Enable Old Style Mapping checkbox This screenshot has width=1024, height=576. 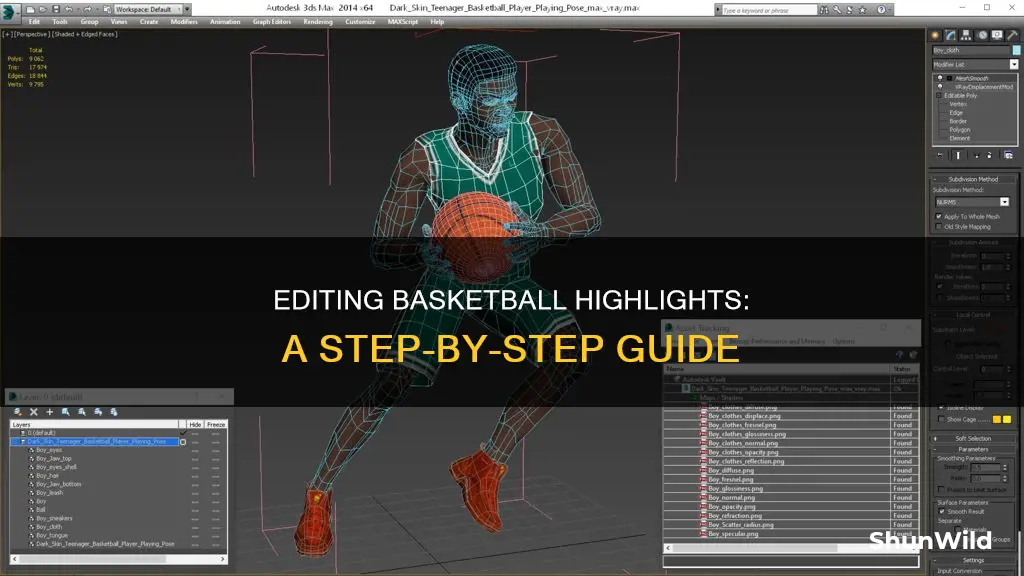point(939,227)
